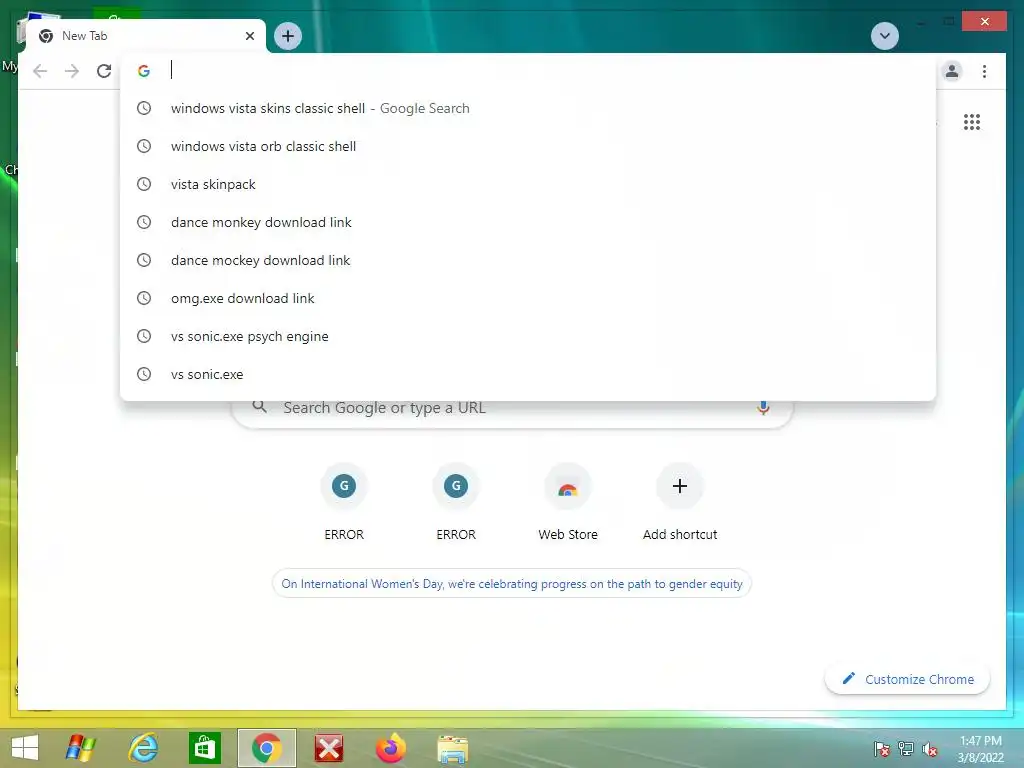Image resolution: width=1024 pixels, height=768 pixels.
Task: Launch Firefox from taskbar
Action: point(391,748)
